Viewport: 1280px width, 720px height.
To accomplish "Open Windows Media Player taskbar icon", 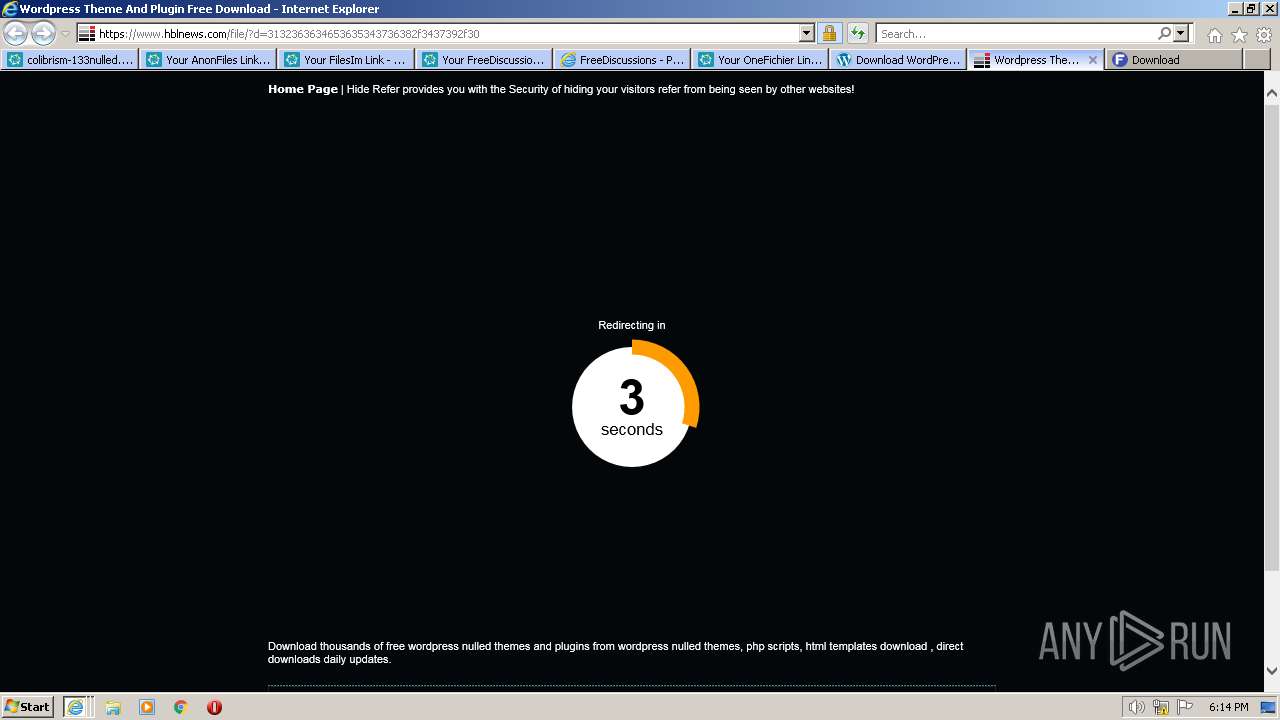I will point(147,707).
